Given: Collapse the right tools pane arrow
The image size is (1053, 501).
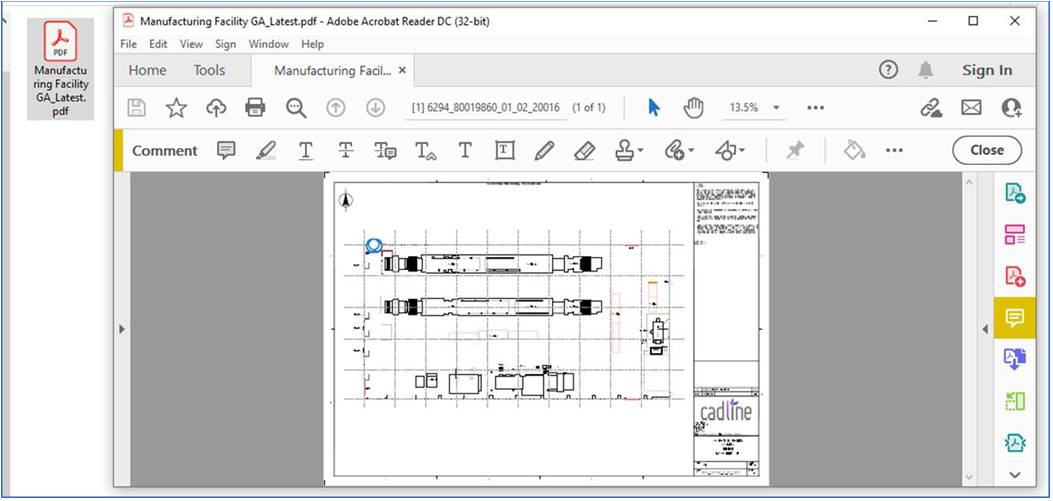Looking at the screenshot, I should (x=985, y=329).
